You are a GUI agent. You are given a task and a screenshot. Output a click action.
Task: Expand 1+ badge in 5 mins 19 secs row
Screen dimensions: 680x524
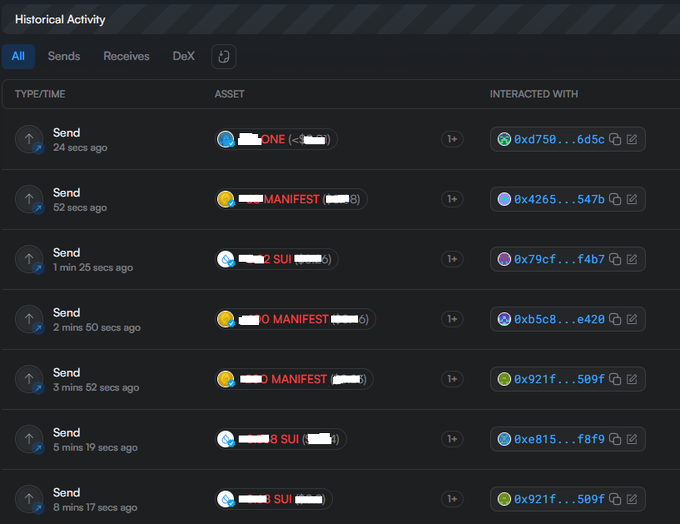(x=452, y=439)
